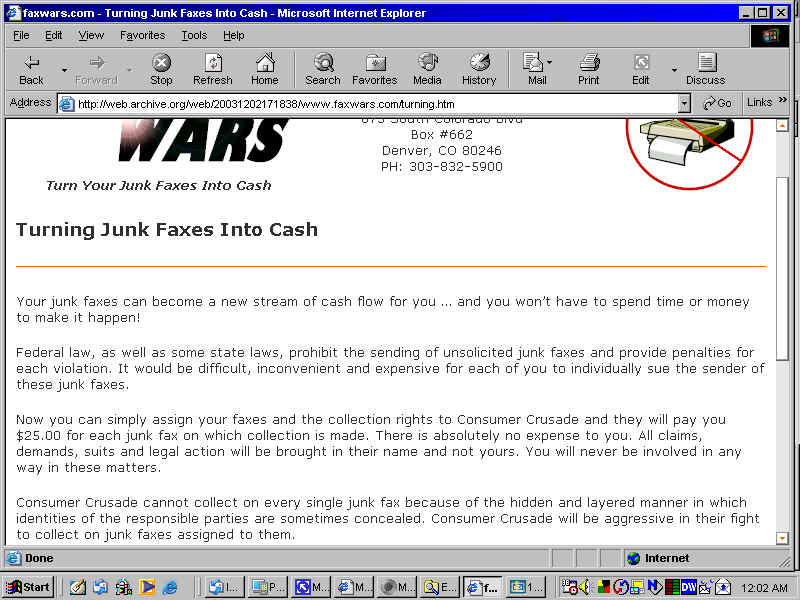This screenshot has width=800, height=600.
Task: Switch to the 'P...' taskbar button
Action: (x=268, y=587)
